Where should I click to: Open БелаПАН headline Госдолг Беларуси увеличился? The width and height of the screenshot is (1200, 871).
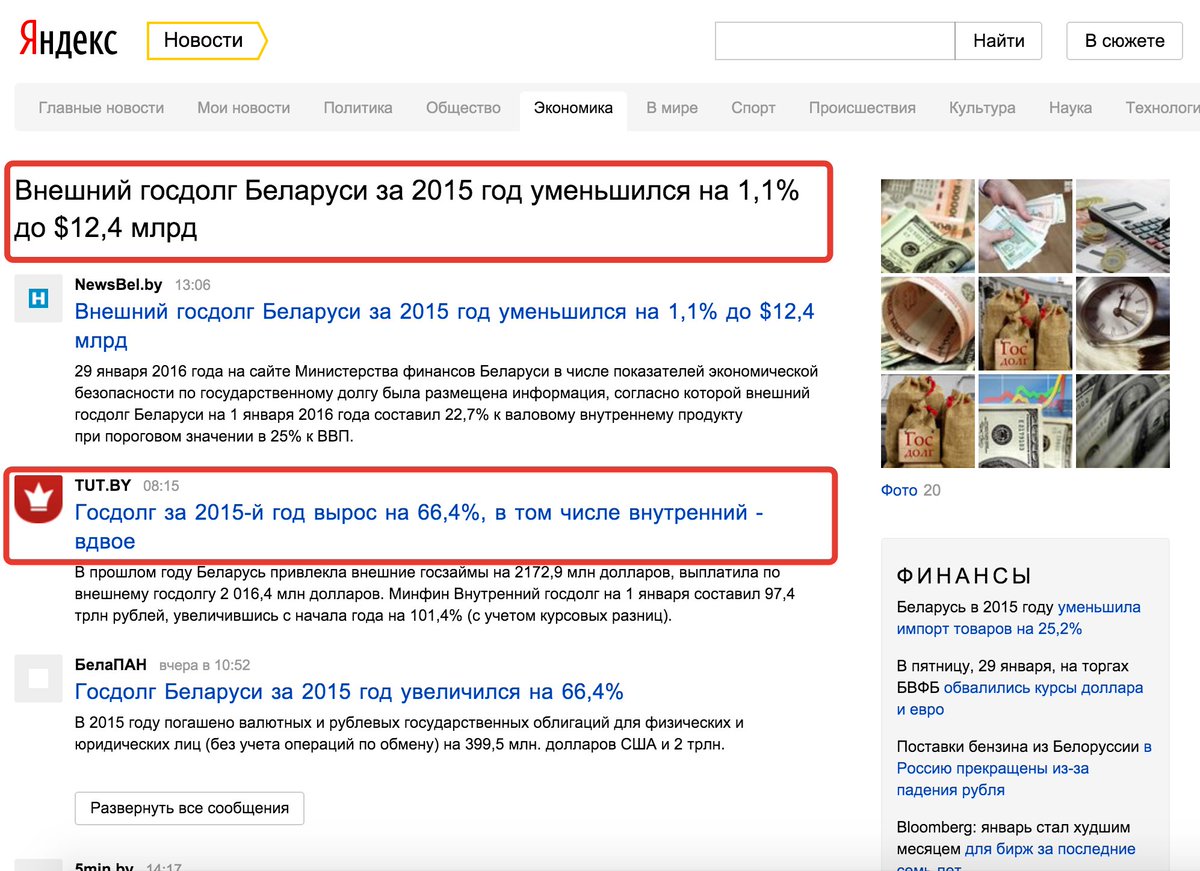[349, 692]
